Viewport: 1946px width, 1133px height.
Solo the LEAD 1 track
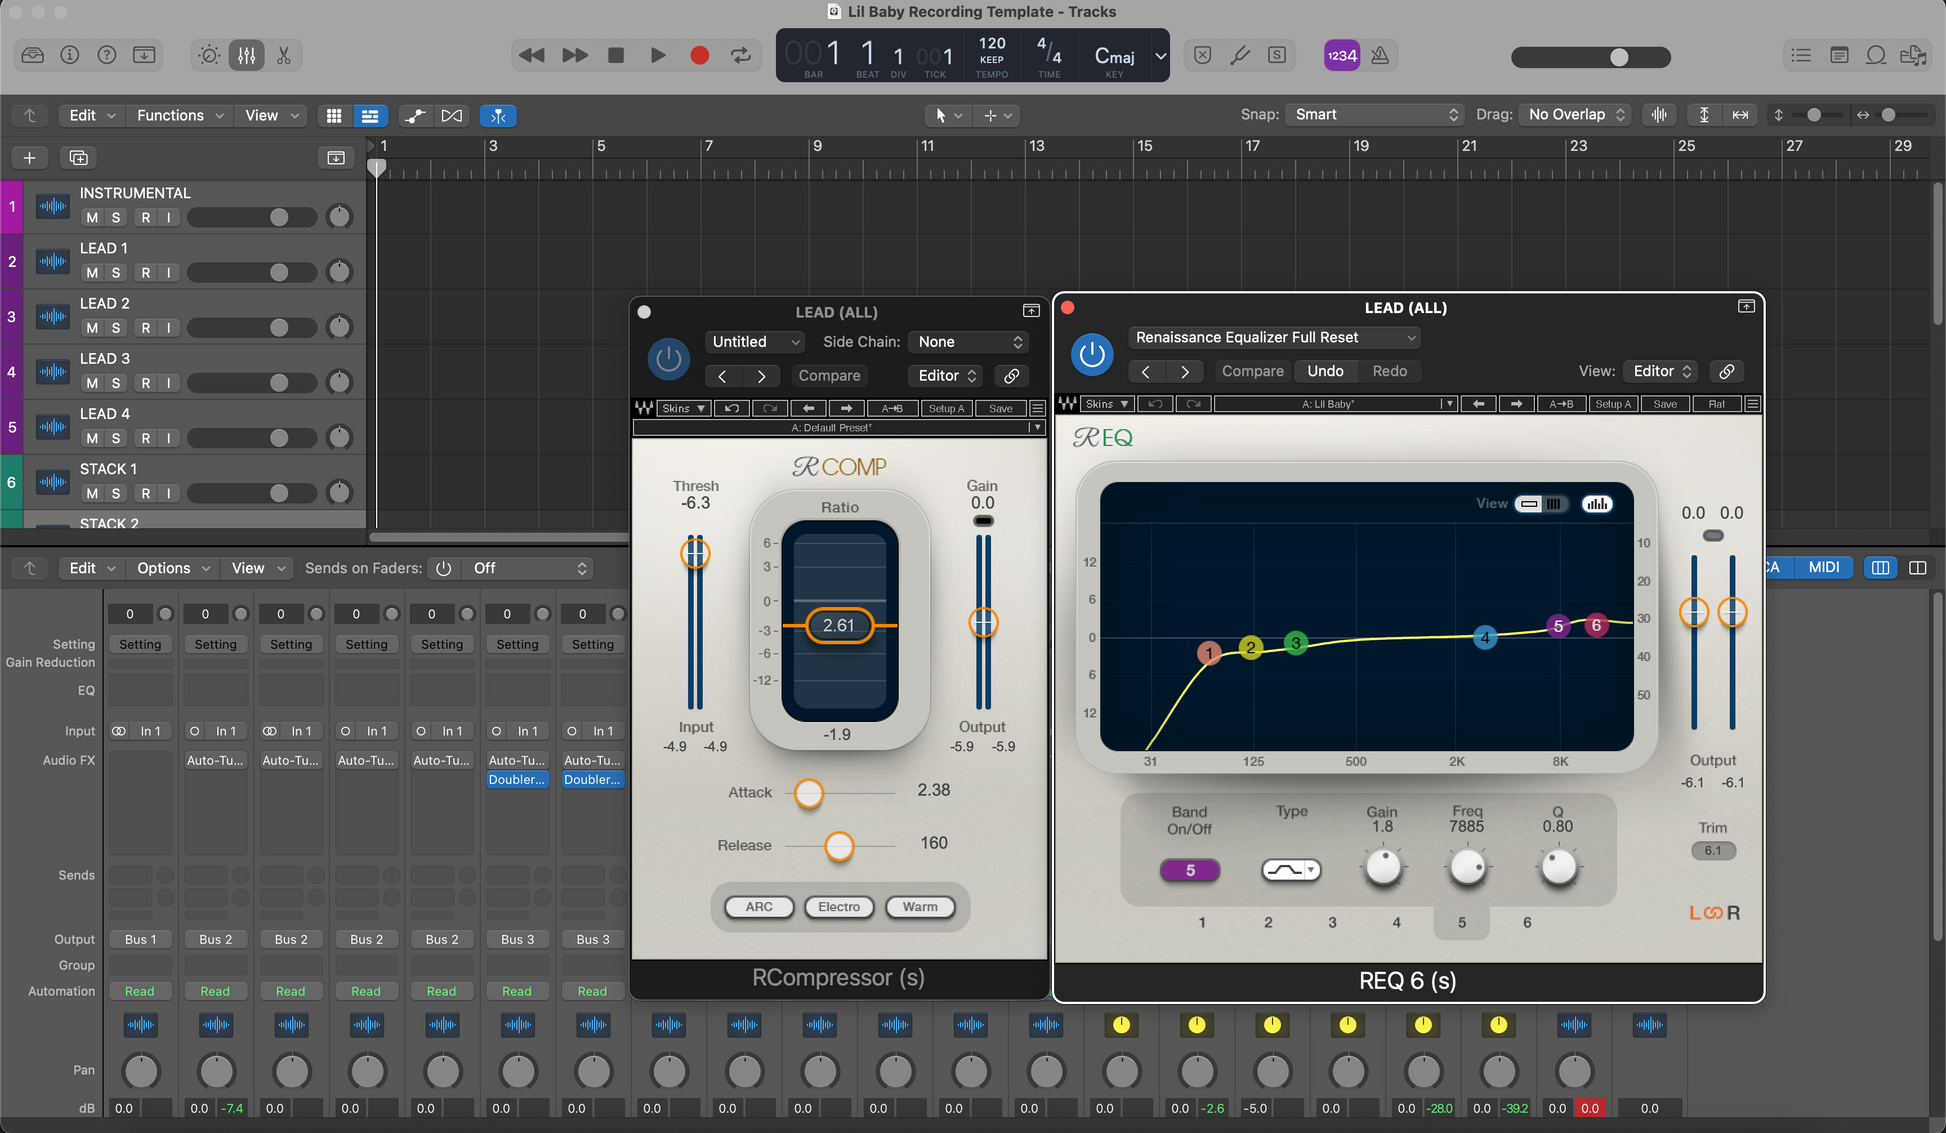[x=116, y=272]
